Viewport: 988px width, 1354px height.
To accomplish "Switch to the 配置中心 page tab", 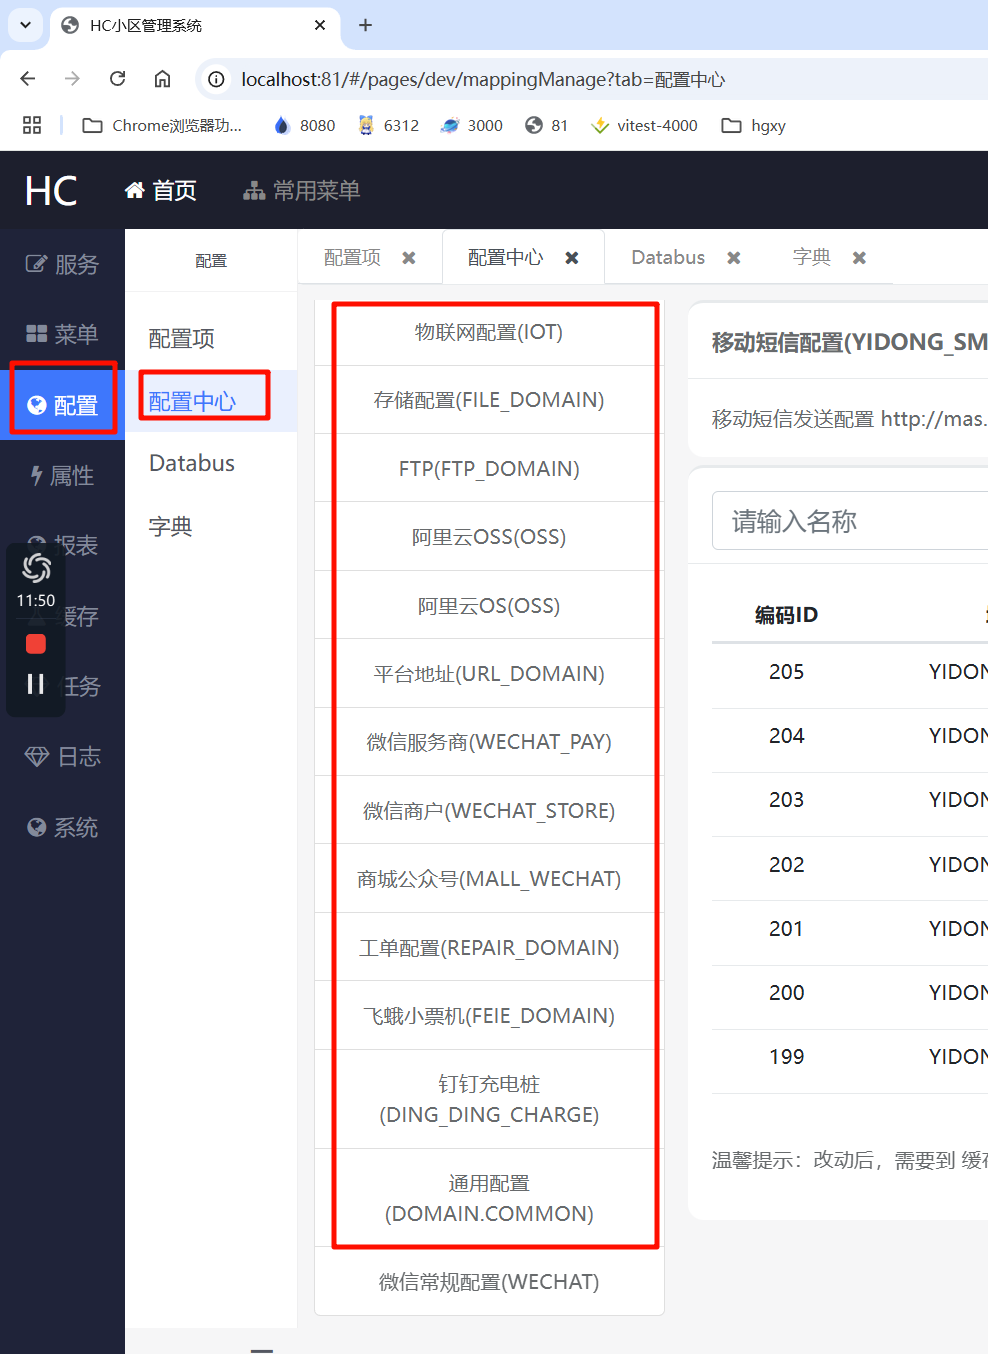I will coord(505,257).
